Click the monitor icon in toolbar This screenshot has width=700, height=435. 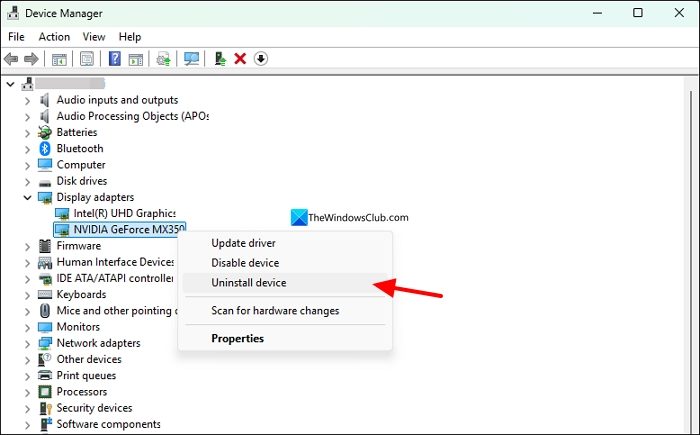[x=192, y=59]
